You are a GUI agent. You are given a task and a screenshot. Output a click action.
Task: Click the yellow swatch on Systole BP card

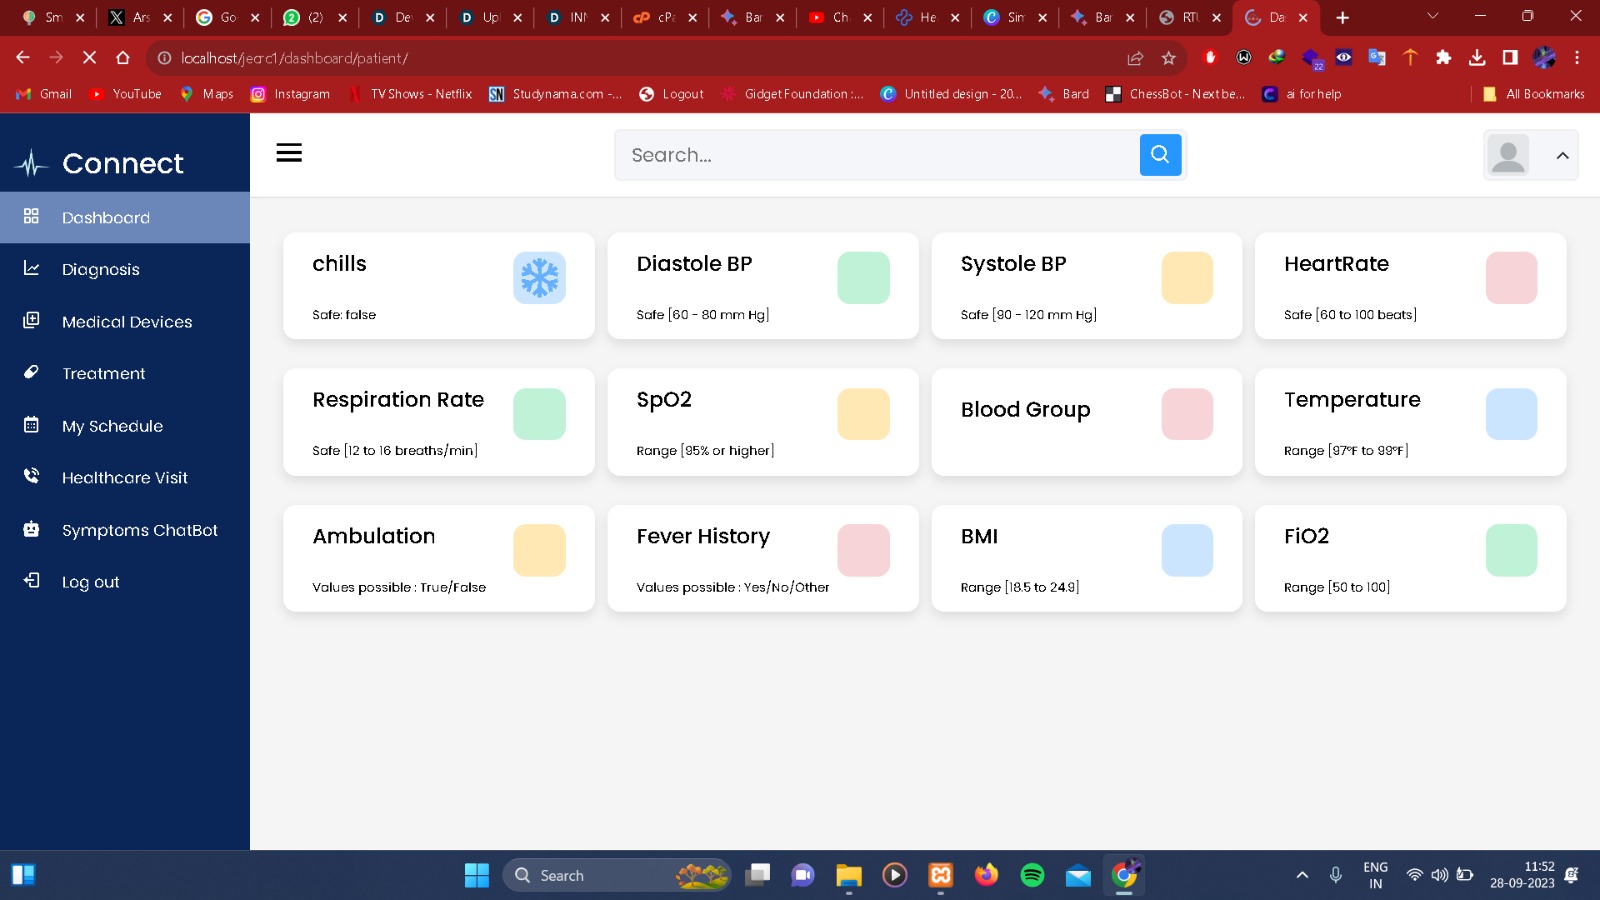tap(1187, 278)
